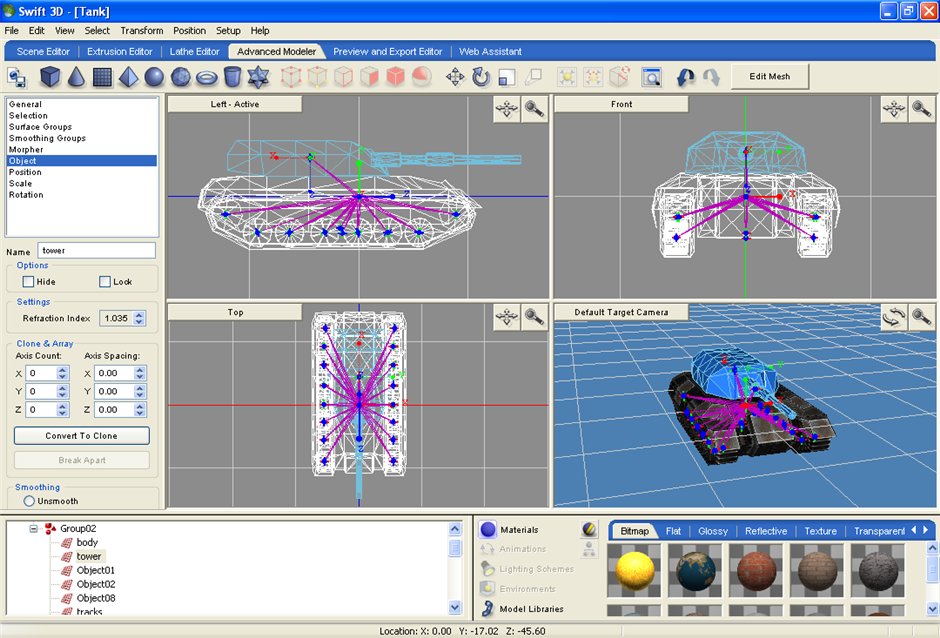Viewport: 940px width, 638px height.
Task: Choose the yellow sphere material
Action: coord(634,570)
